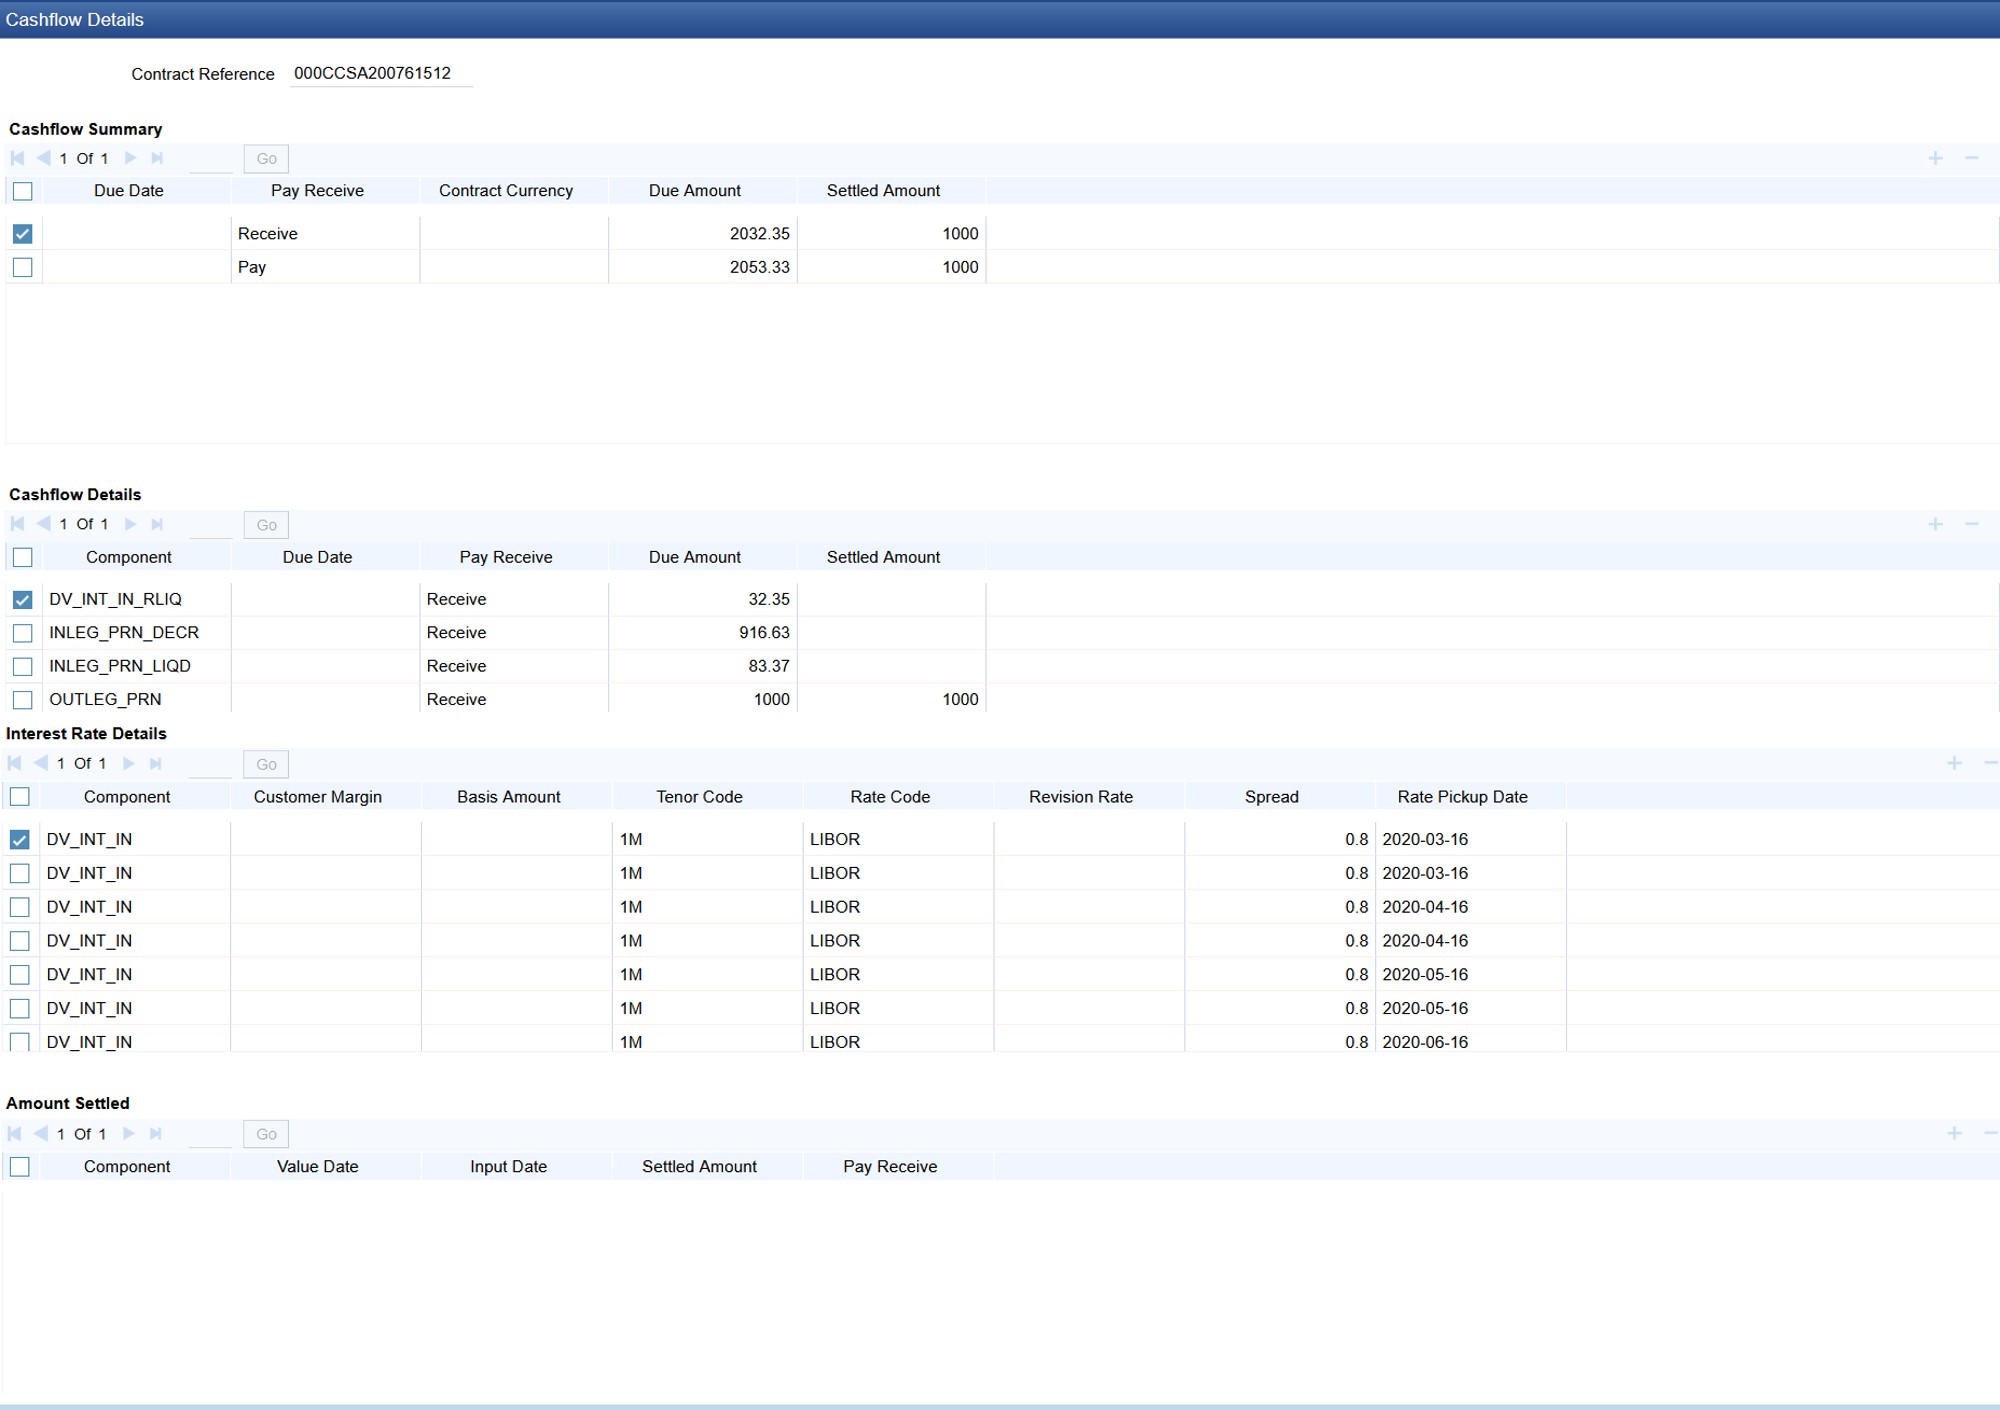Select the INLEG_PRN_DECR row checkbox
The height and width of the screenshot is (1410, 2000).
pos(22,633)
